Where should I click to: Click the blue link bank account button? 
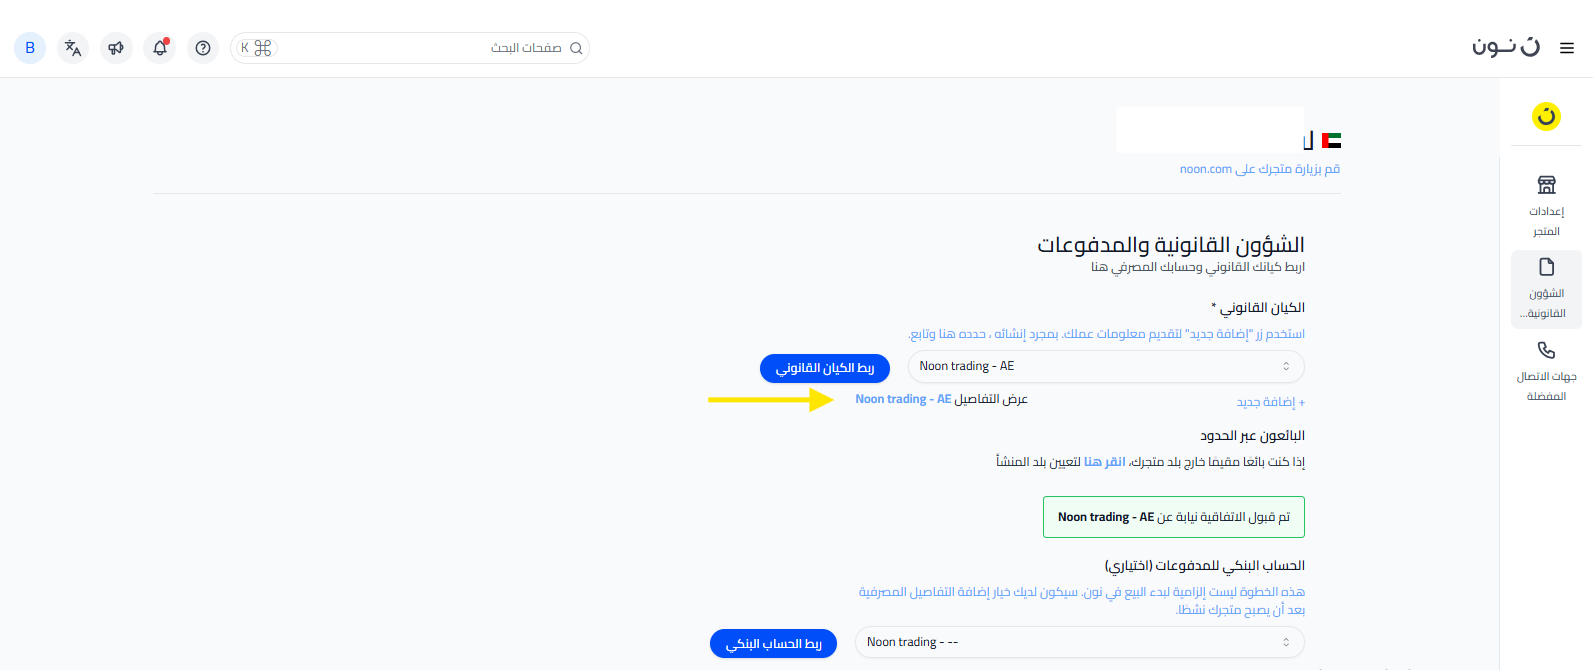click(773, 644)
